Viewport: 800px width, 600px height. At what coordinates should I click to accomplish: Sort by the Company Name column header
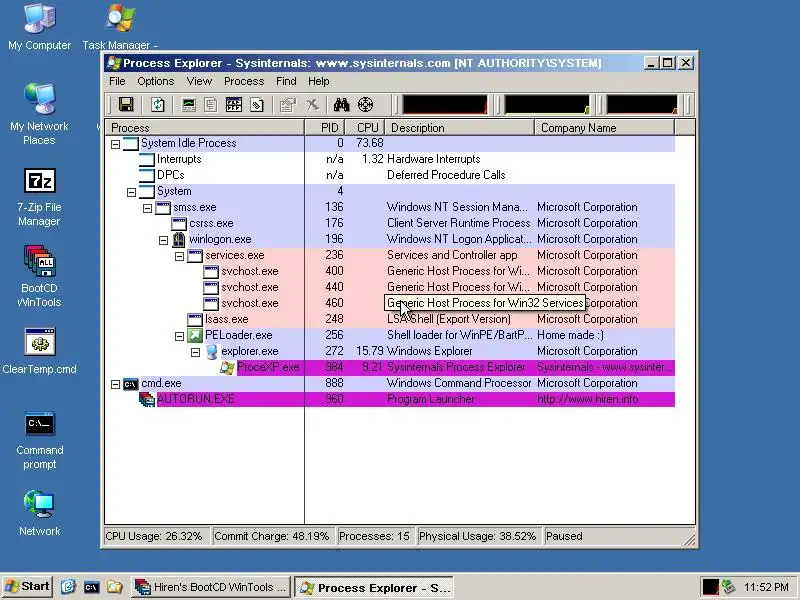click(605, 128)
